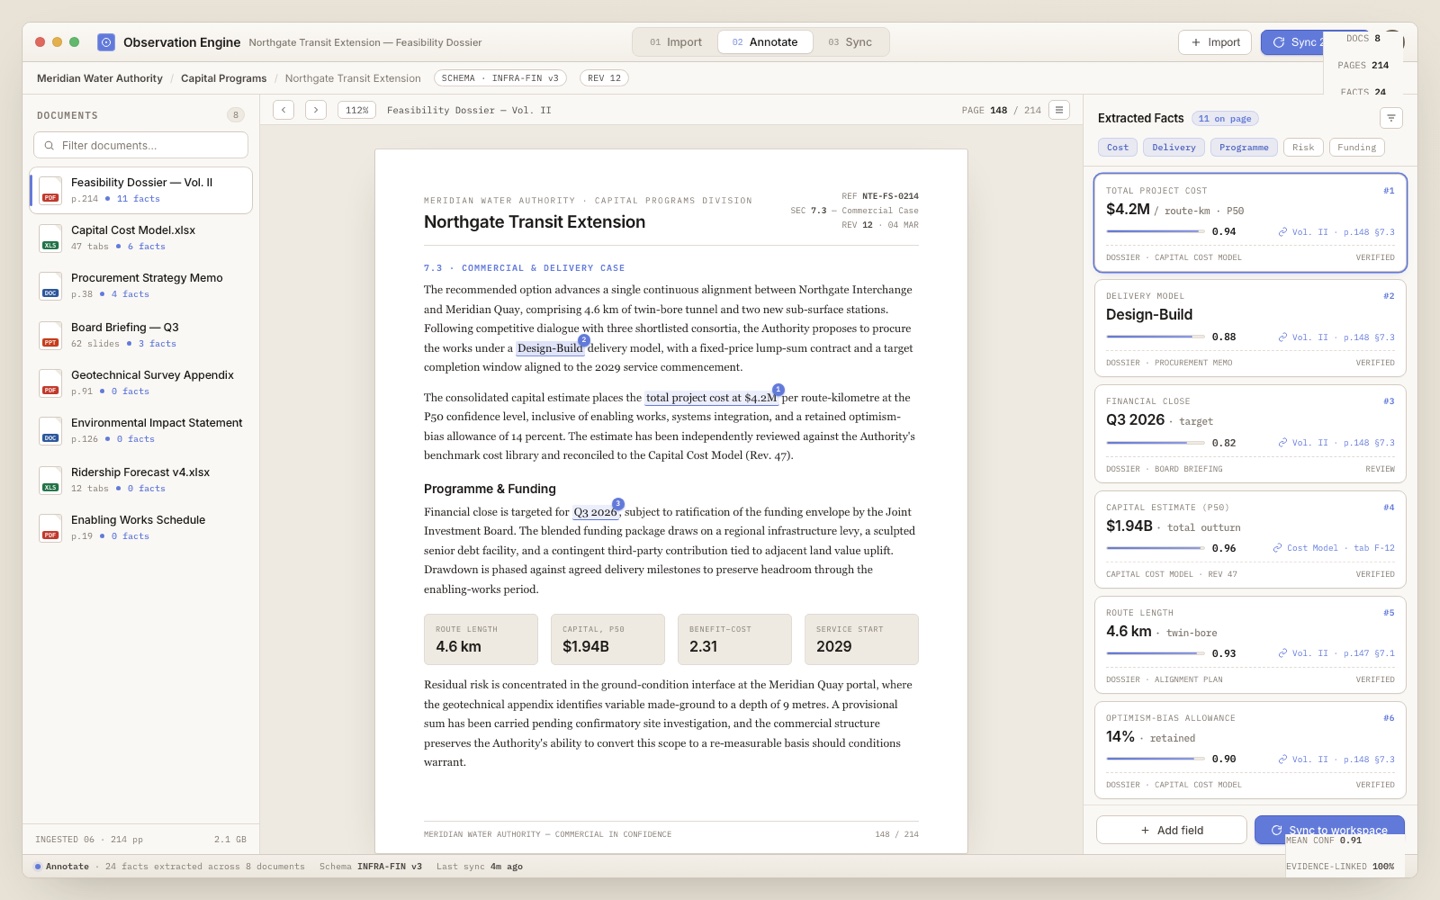Click the Route Length 4.6 km summary tile
This screenshot has height=900, width=1440.
[481, 639]
